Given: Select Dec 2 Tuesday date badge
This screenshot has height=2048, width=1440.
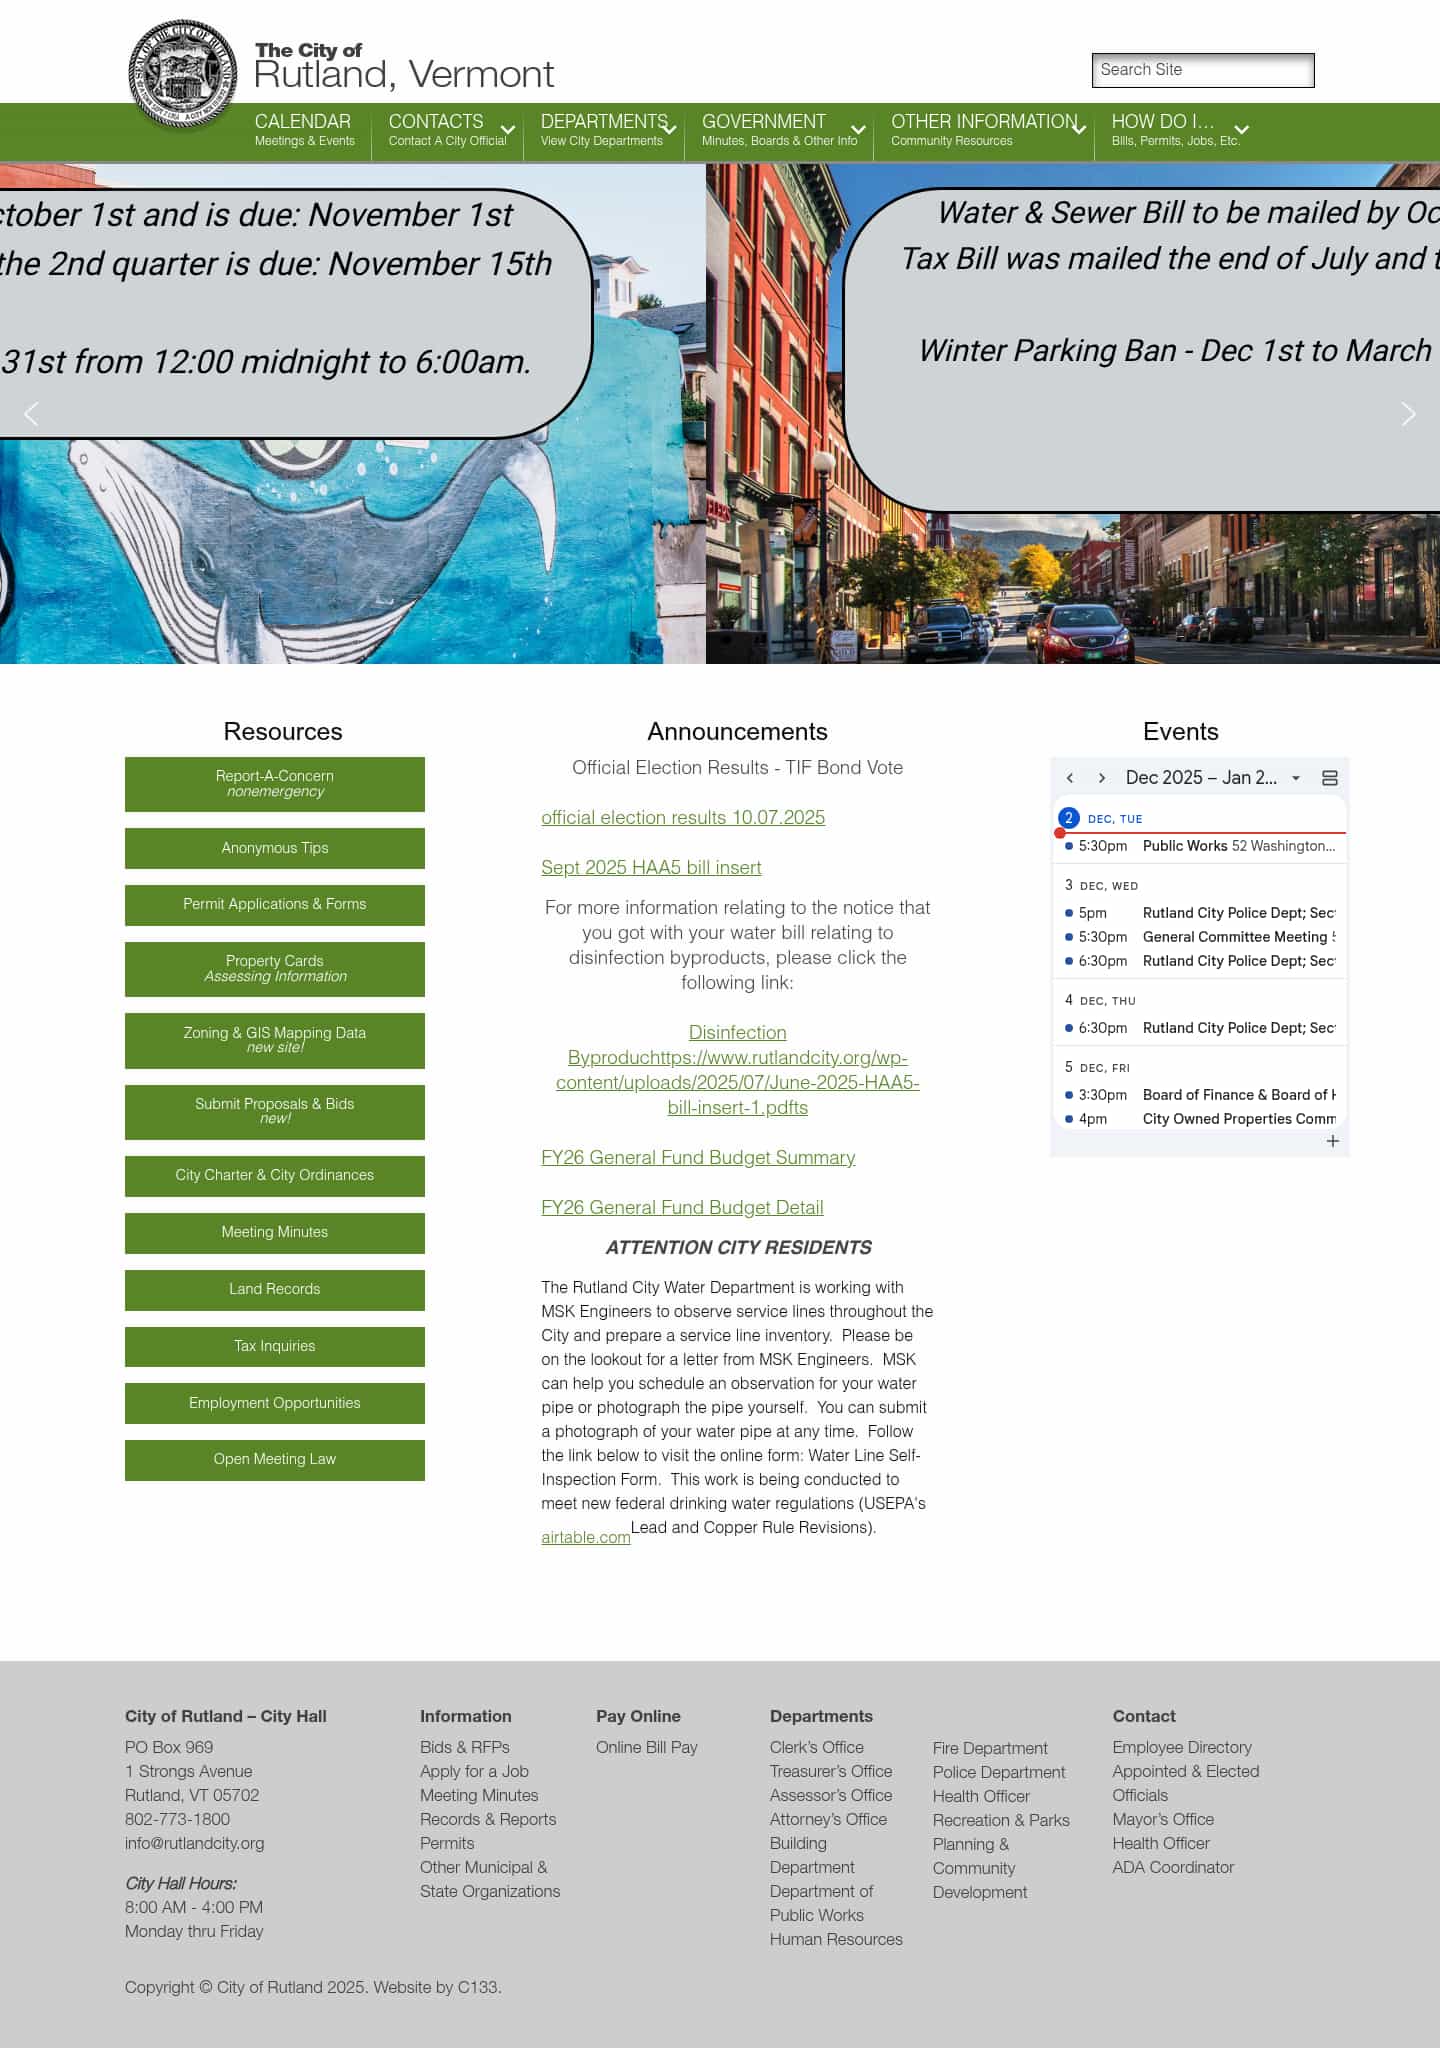Looking at the screenshot, I should click(1068, 818).
